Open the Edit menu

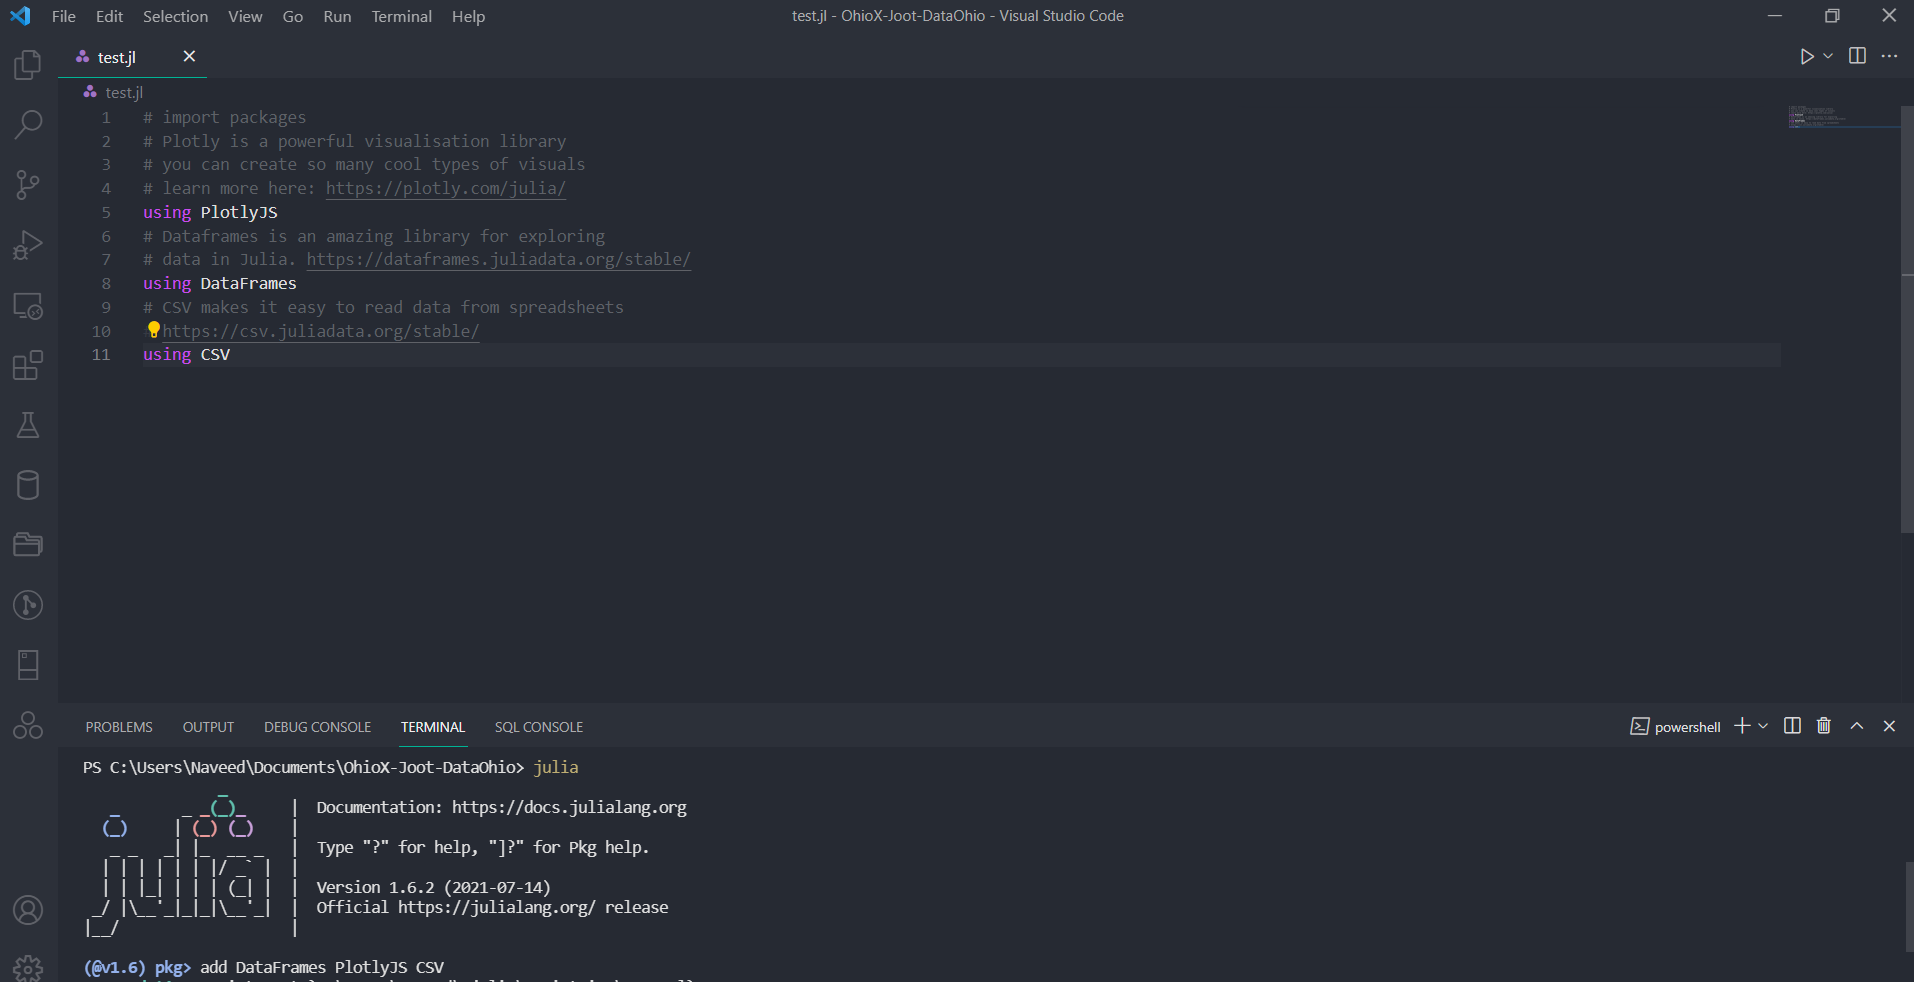point(109,16)
